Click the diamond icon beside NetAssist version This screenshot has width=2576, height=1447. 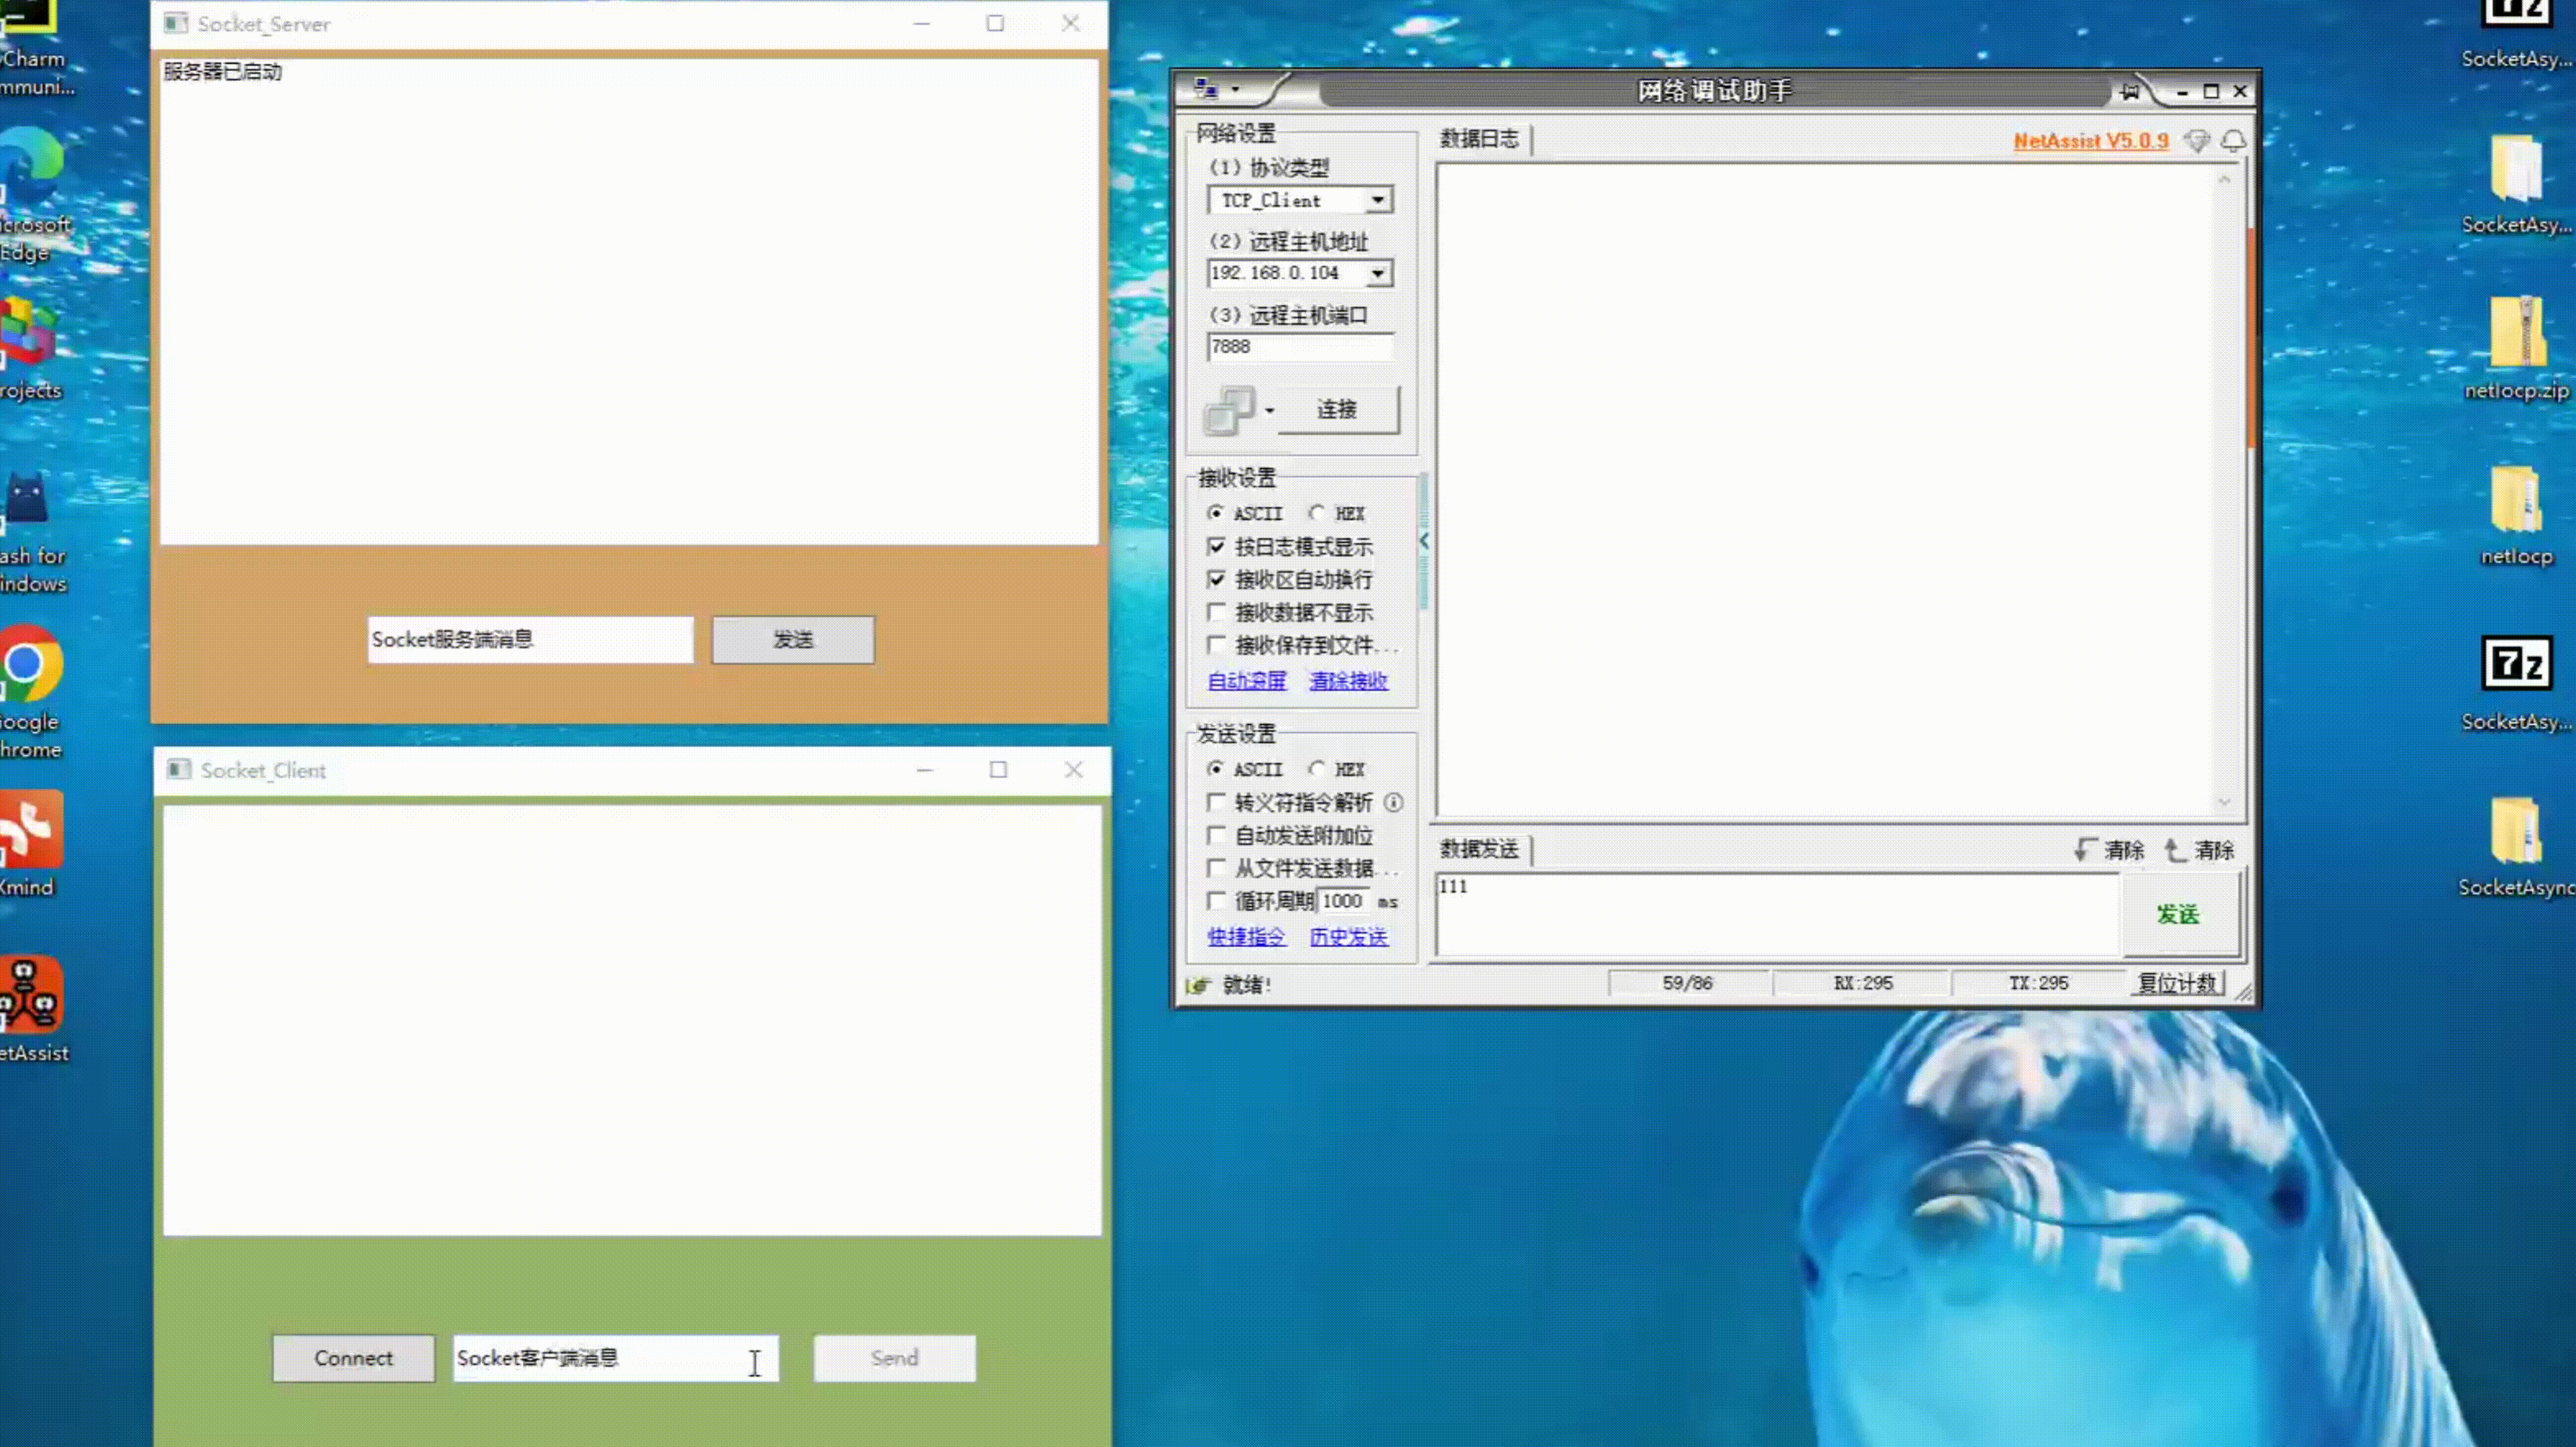2196,141
